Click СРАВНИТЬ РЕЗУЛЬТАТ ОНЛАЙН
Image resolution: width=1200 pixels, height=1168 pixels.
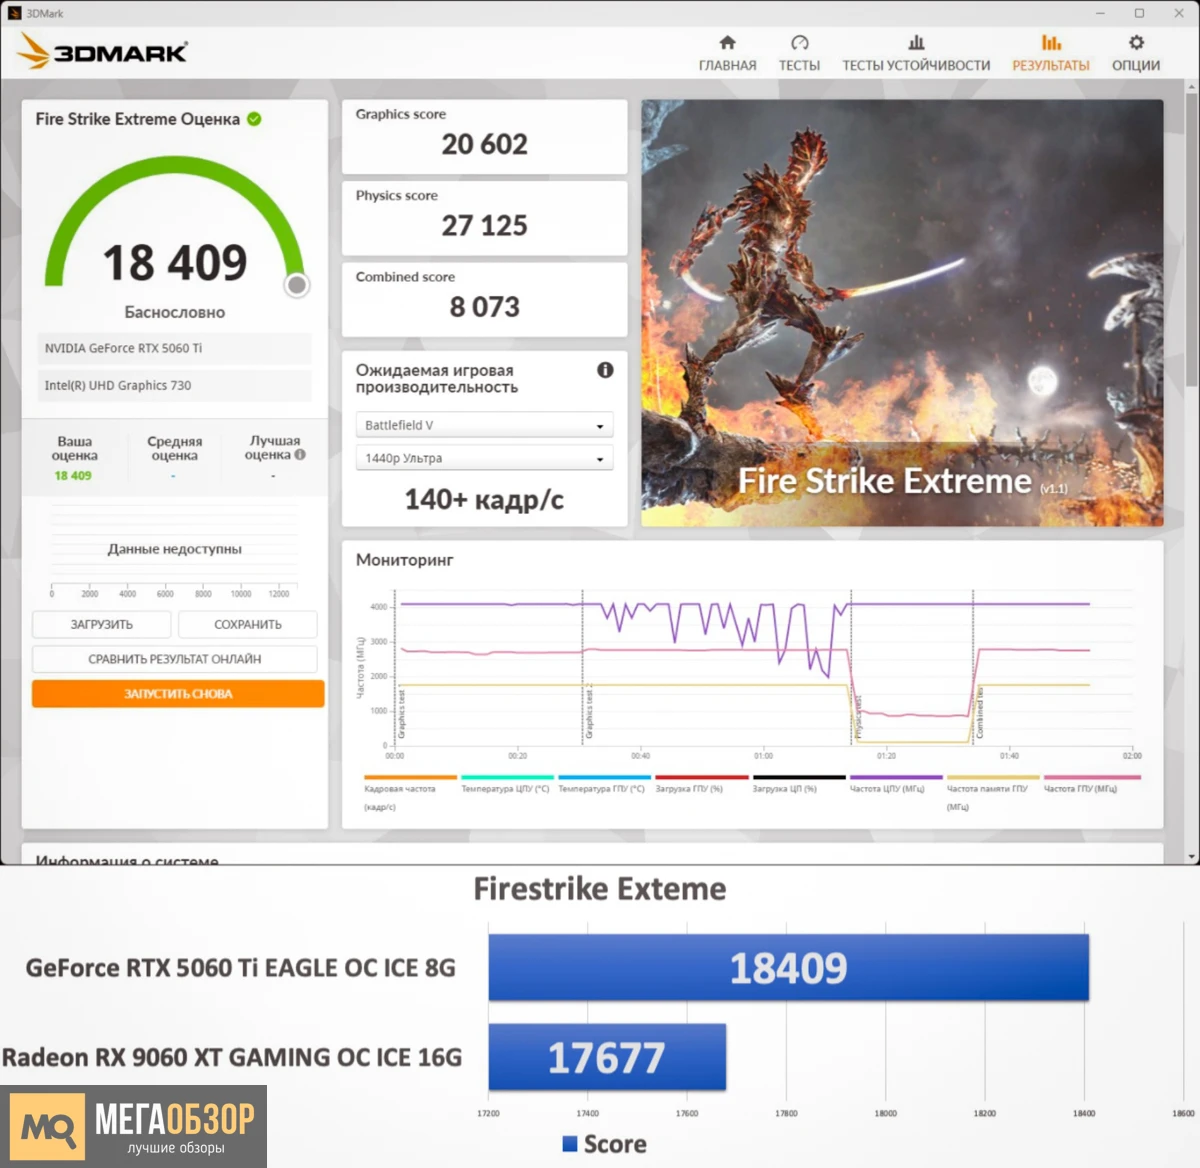174,658
